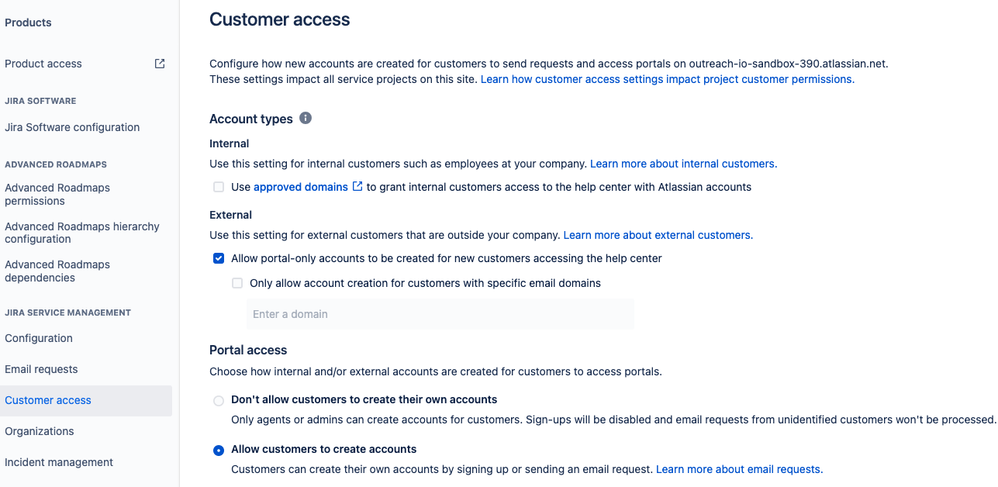Image resolution: width=998 pixels, height=487 pixels.
Task: Select the Allow customers to create accounts radio
Action: click(x=219, y=450)
